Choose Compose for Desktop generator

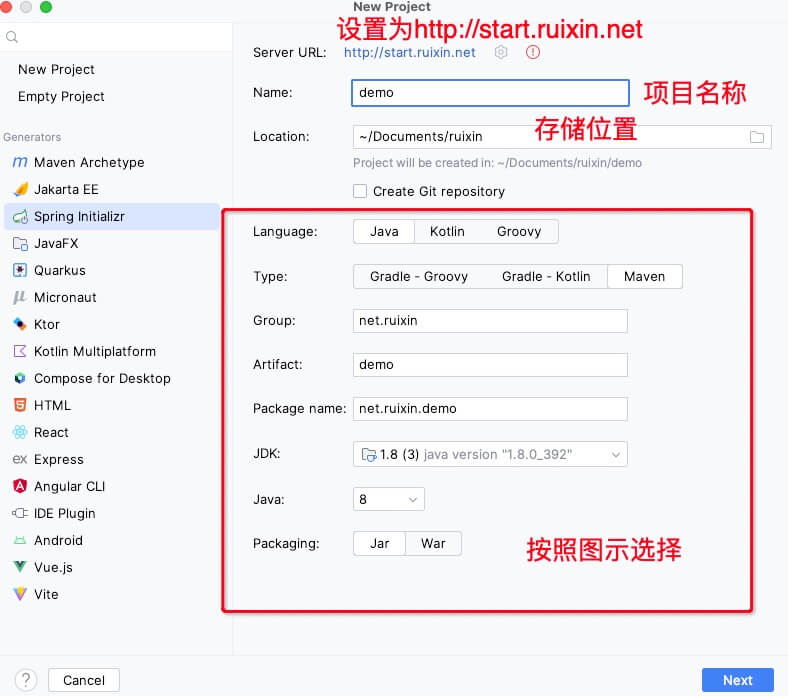tap(112, 378)
